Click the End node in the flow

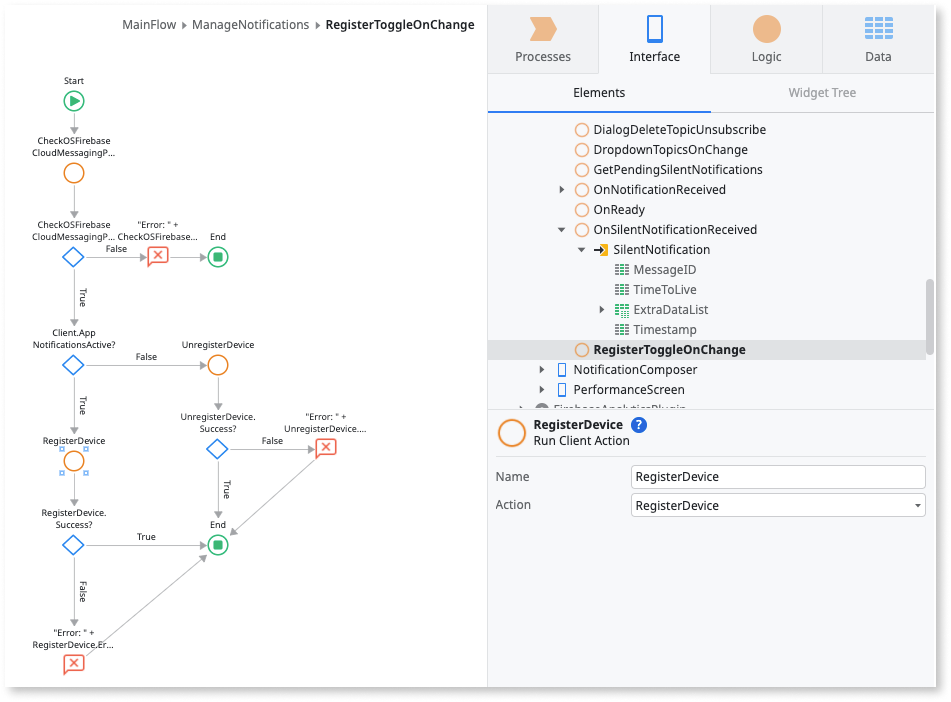[x=218, y=545]
